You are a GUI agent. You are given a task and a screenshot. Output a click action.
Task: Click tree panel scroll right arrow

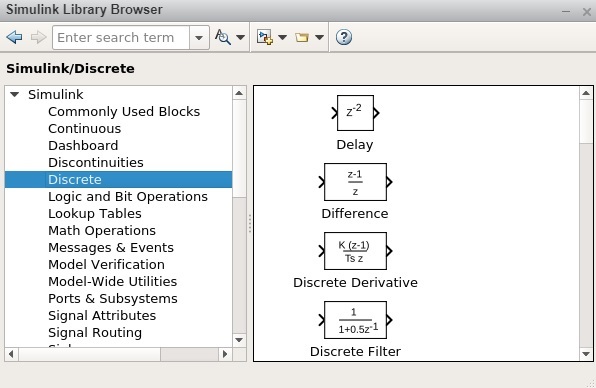[225, 354]
